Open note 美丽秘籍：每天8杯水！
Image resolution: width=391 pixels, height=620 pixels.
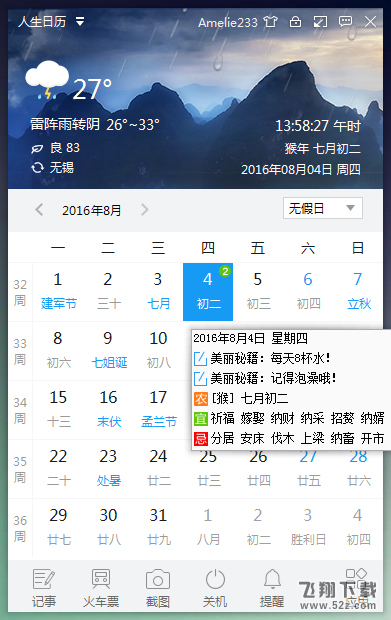pyautogui.click(x=262, y=358)
